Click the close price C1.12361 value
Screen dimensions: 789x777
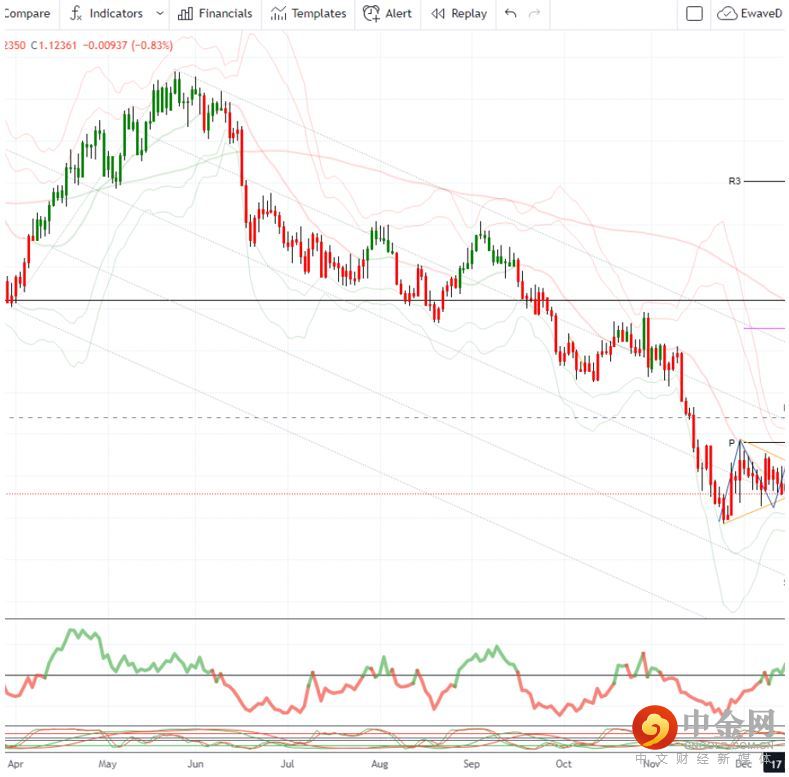pos(54,45)
